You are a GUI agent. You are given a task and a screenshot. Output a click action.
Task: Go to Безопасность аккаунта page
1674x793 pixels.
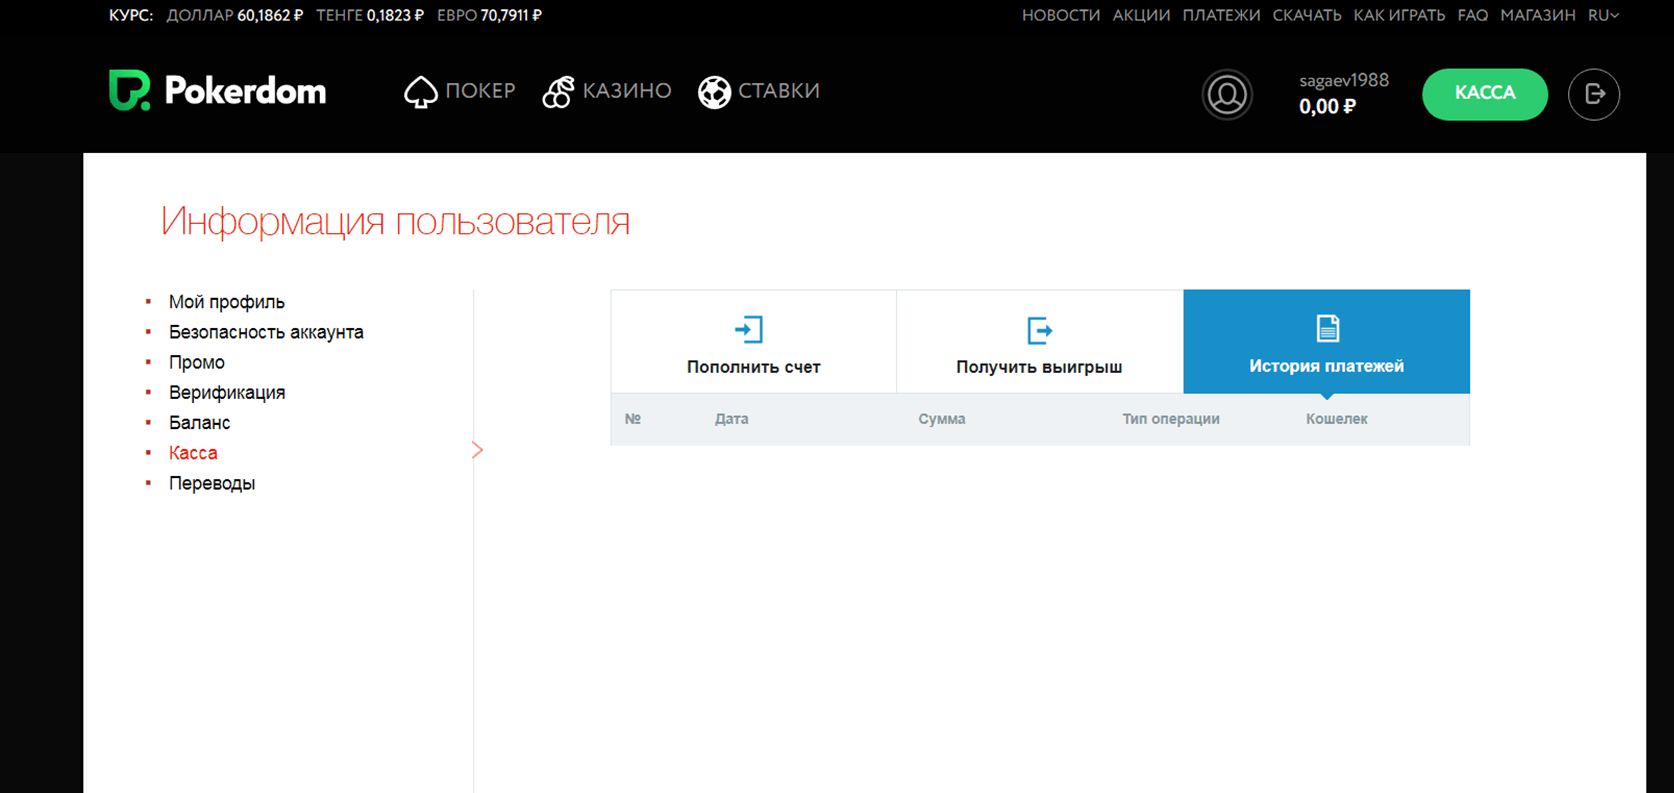266,332
